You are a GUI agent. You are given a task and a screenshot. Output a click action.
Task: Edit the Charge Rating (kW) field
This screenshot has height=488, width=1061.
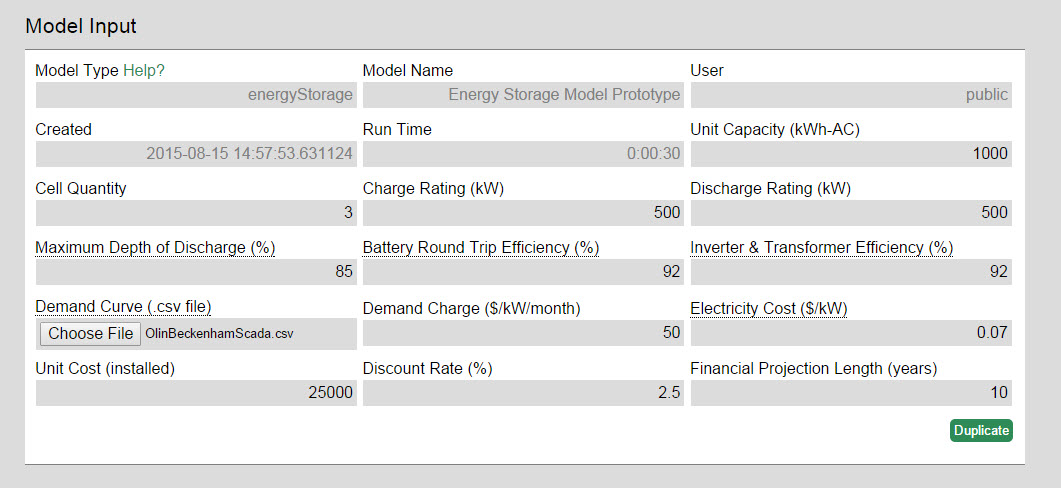coord(523,213)
